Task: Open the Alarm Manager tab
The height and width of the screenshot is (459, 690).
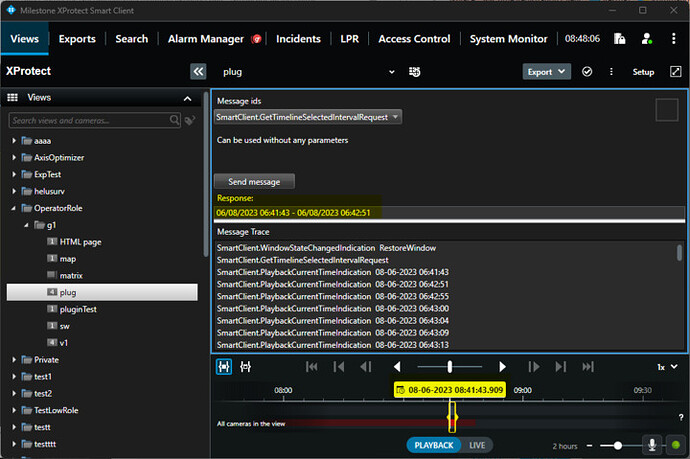Action: (x=206, y=39)
